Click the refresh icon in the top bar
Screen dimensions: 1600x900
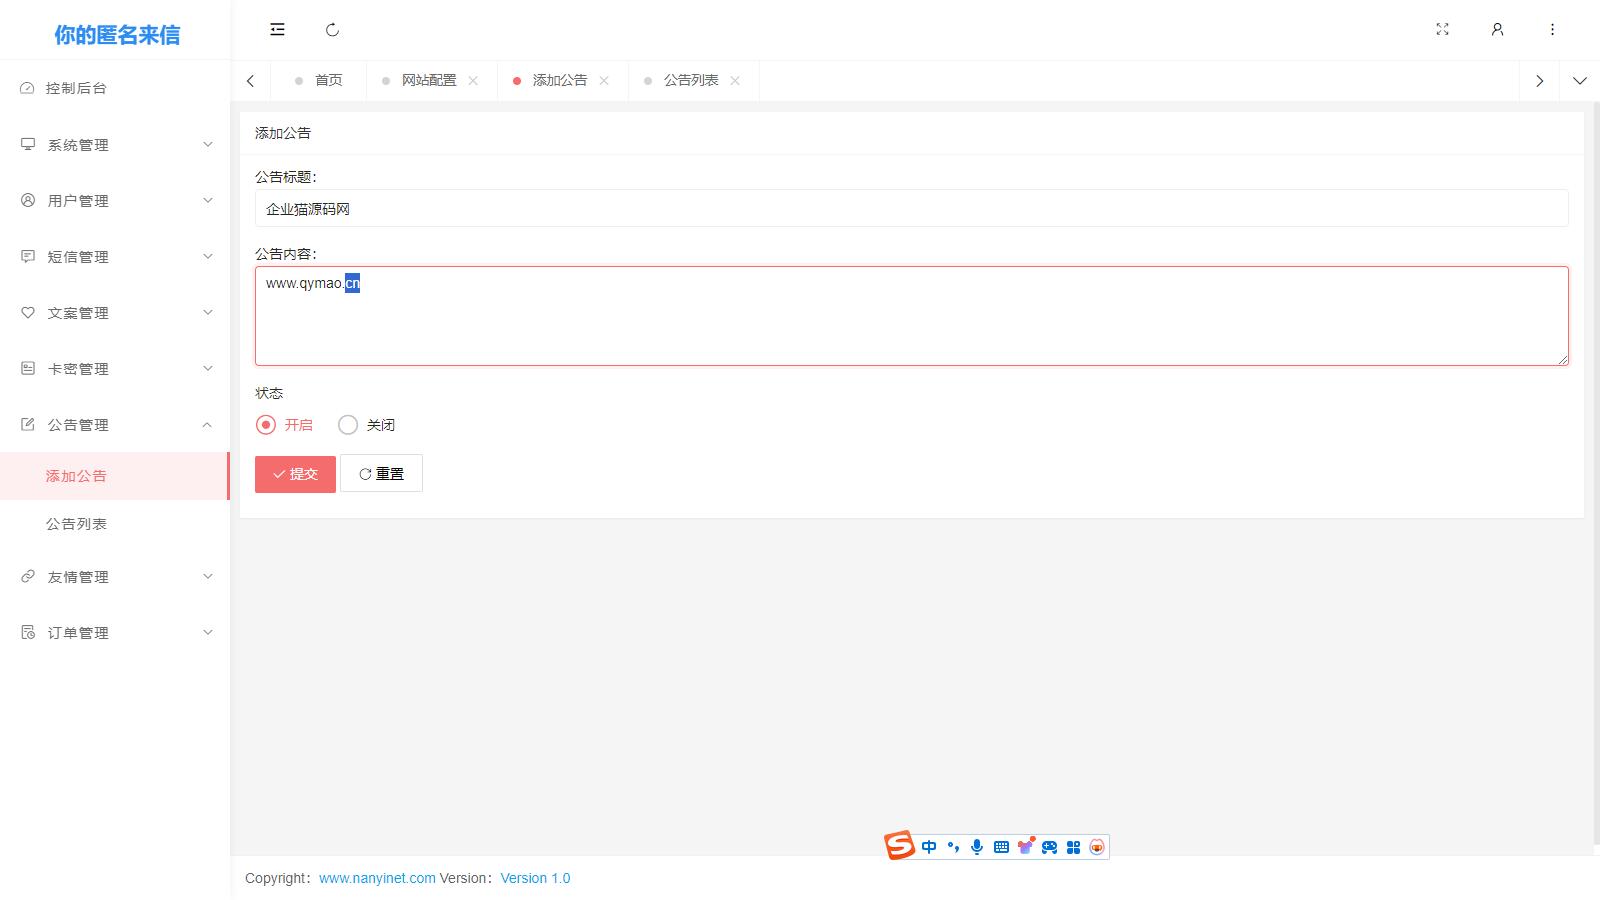(x=333, y=30)
